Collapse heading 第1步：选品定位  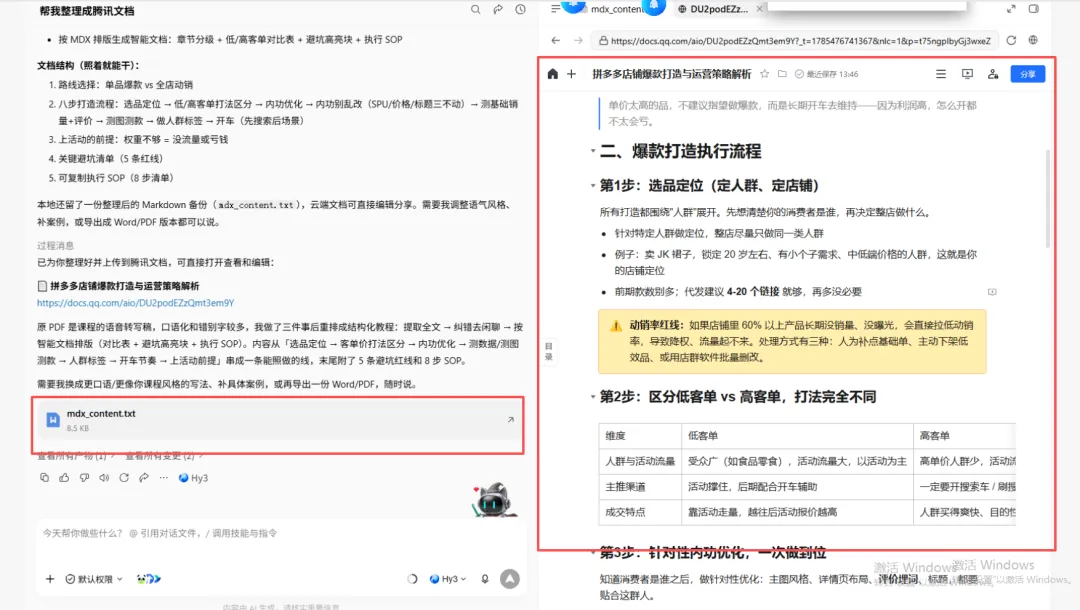tap(592, 185)
